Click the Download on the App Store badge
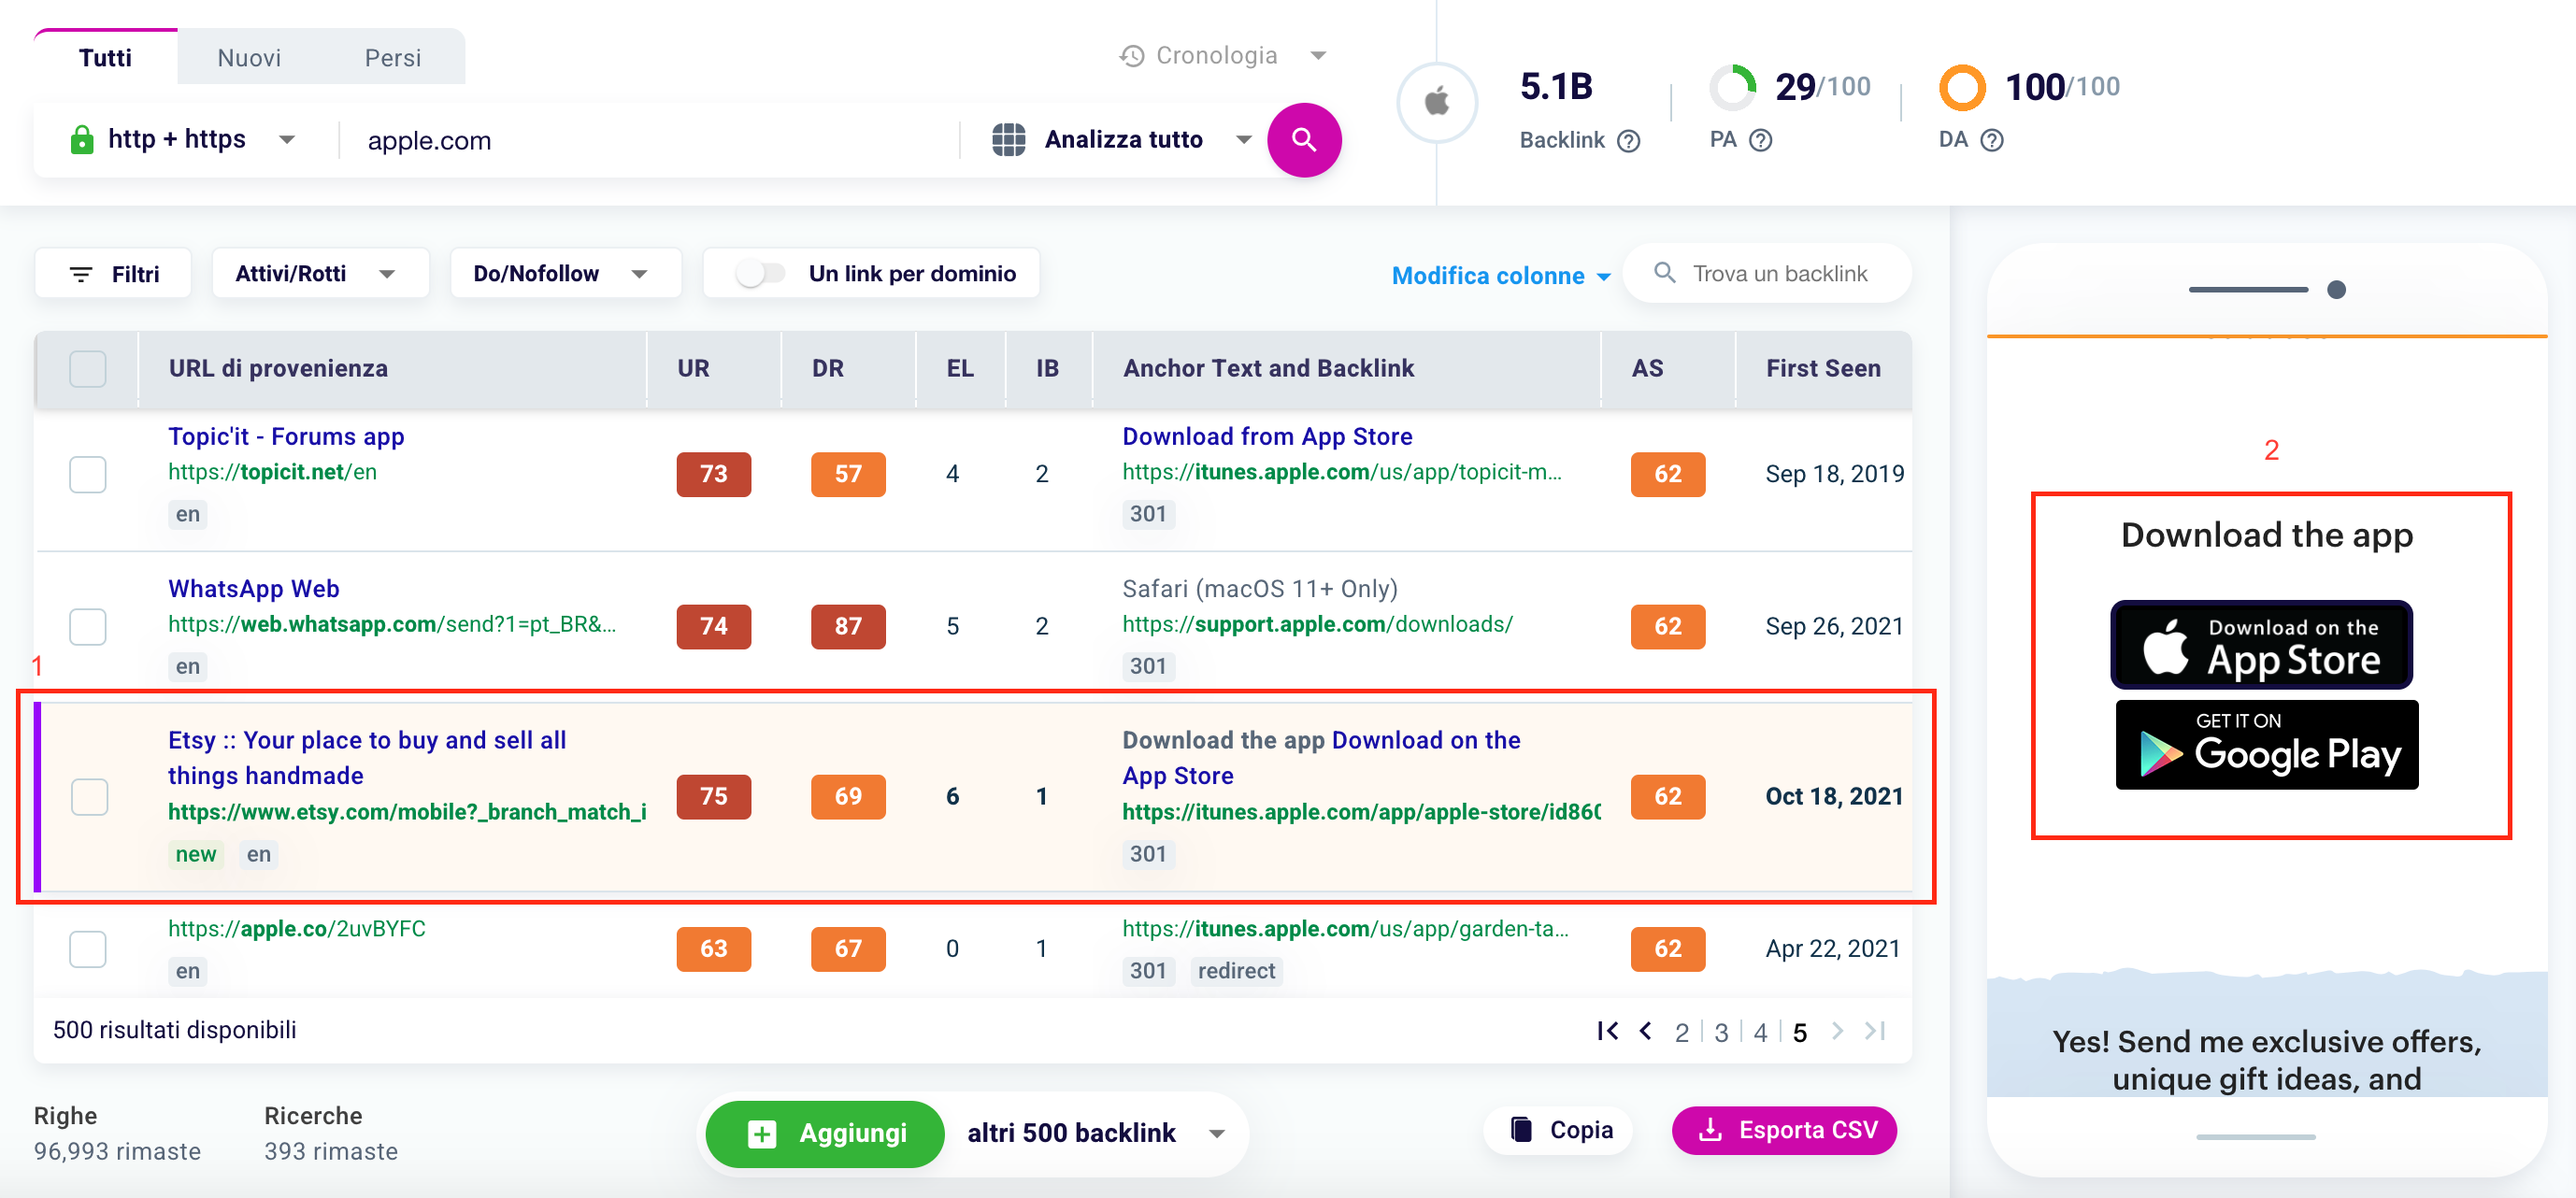The width and height of the screenshot is (2576, 1198). [2262, 645]
